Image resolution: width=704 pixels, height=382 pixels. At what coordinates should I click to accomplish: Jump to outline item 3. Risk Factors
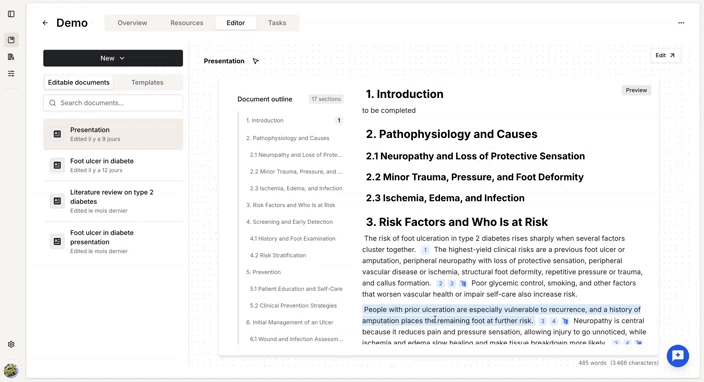290,205
